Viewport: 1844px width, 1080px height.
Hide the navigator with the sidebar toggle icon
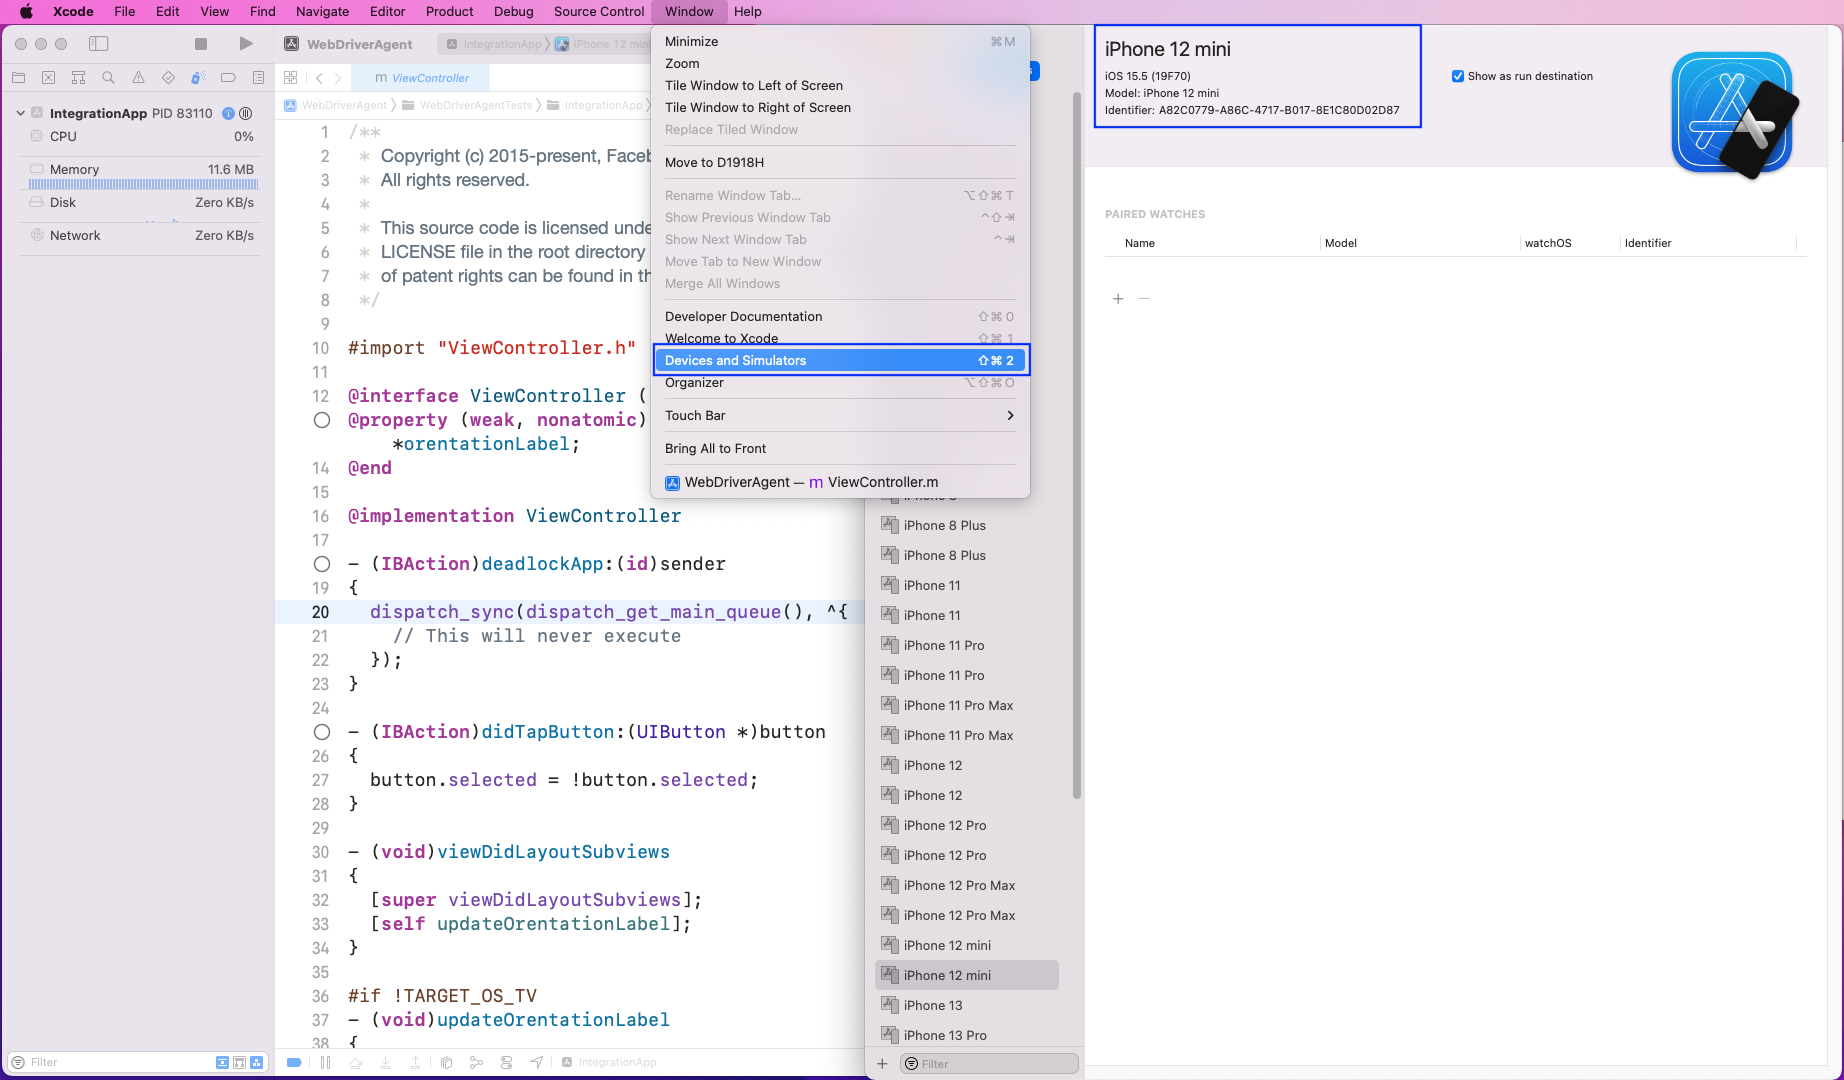(98, 44)
